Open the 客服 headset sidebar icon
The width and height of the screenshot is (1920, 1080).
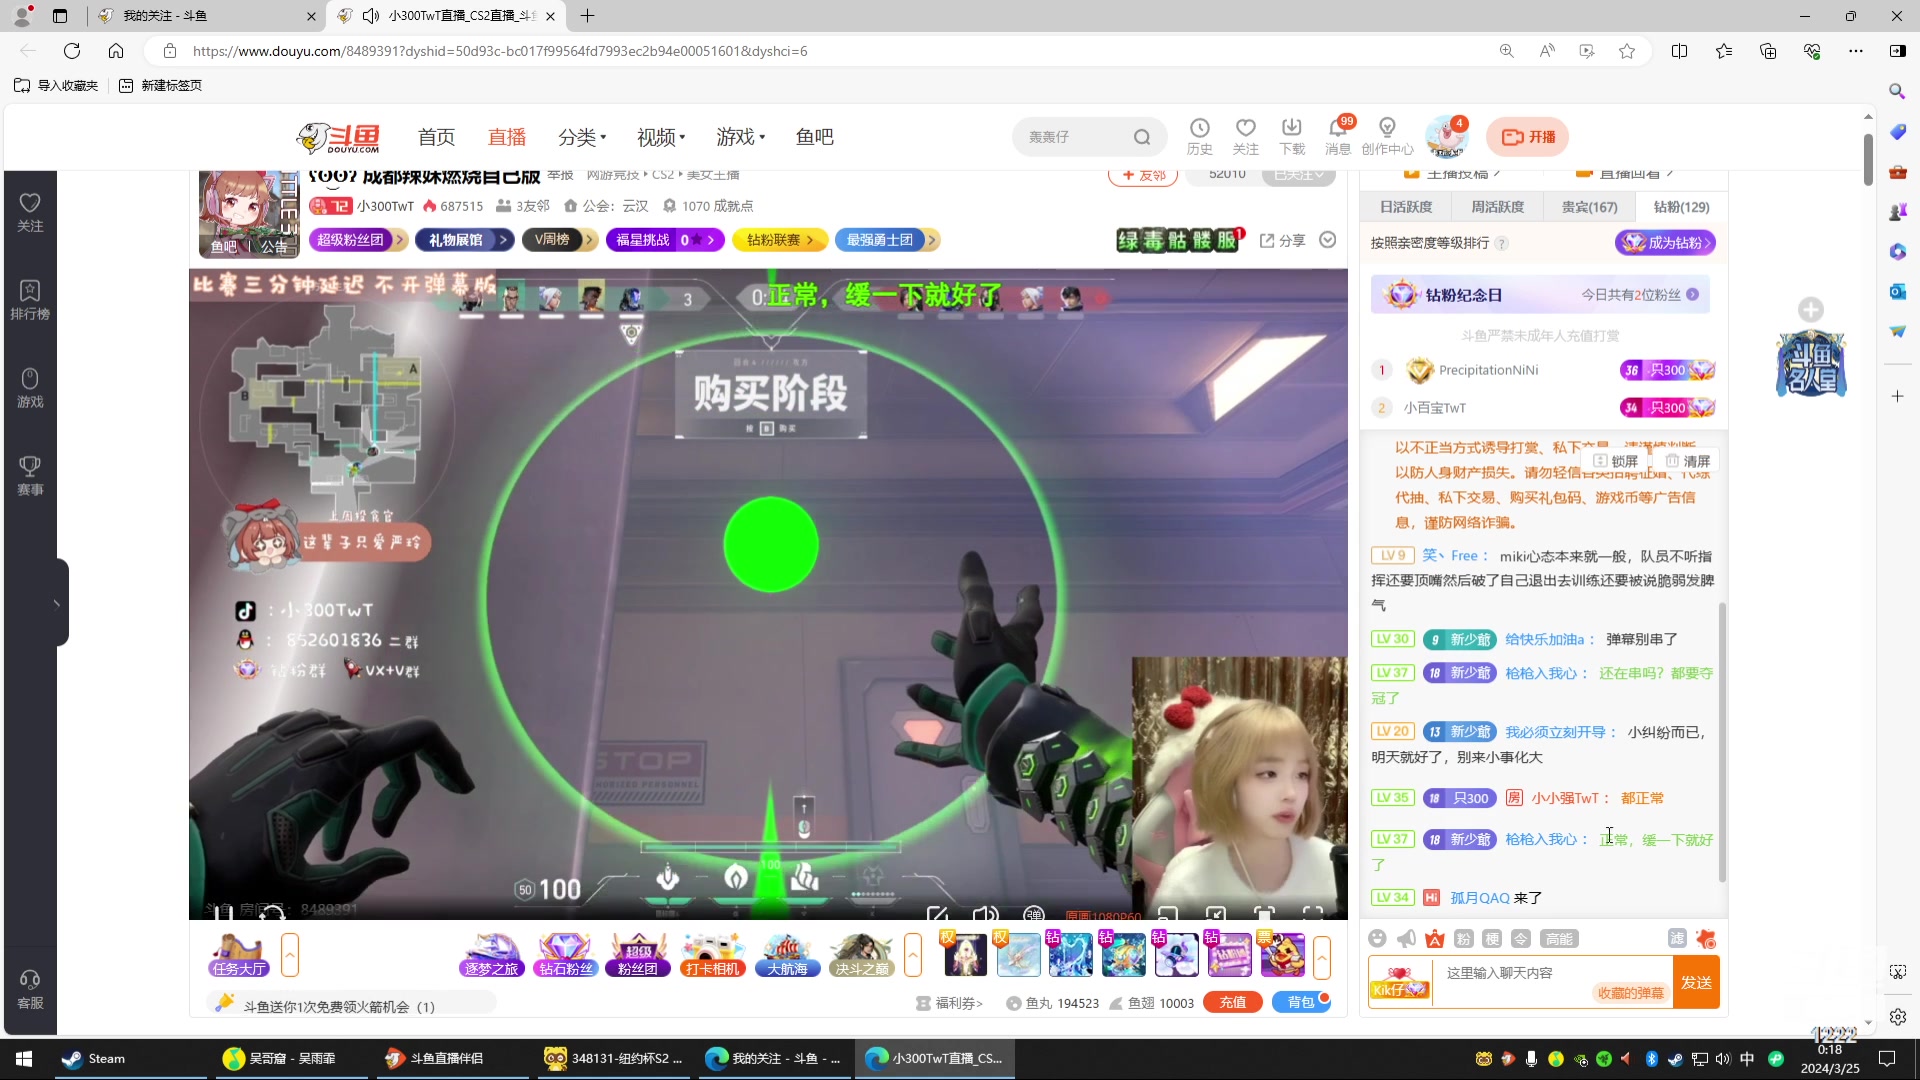coord(30,989)
